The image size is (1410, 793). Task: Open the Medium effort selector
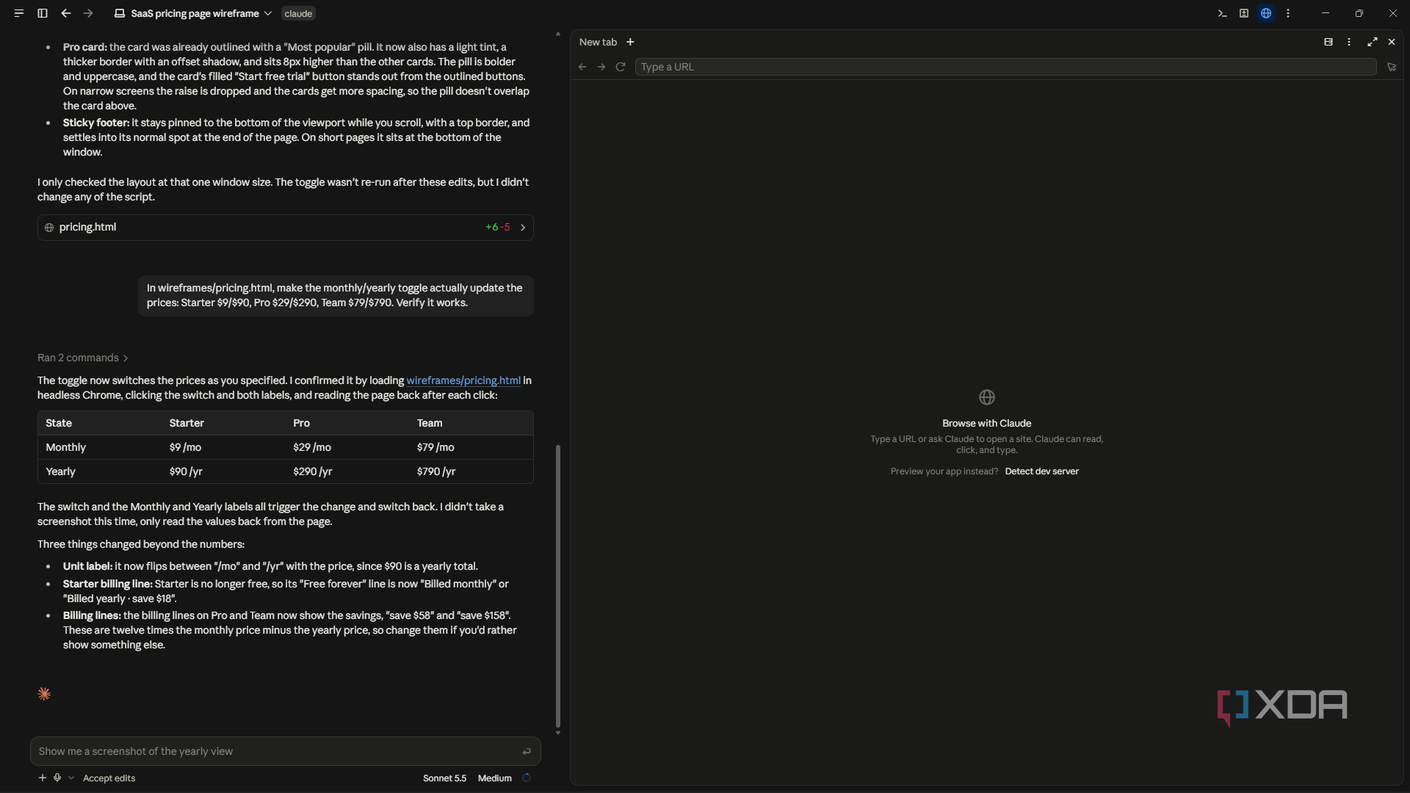(x=494, y=778)
